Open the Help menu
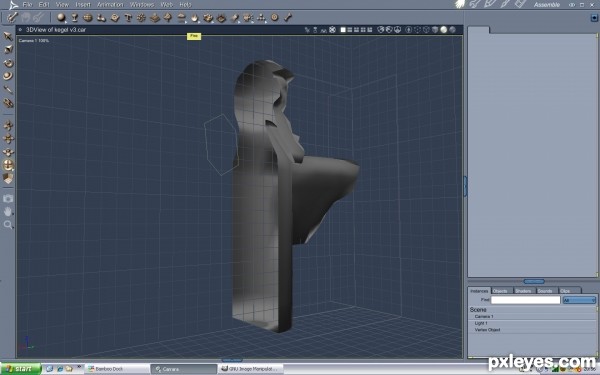This screenshot has height=375, width=600. 185,5
